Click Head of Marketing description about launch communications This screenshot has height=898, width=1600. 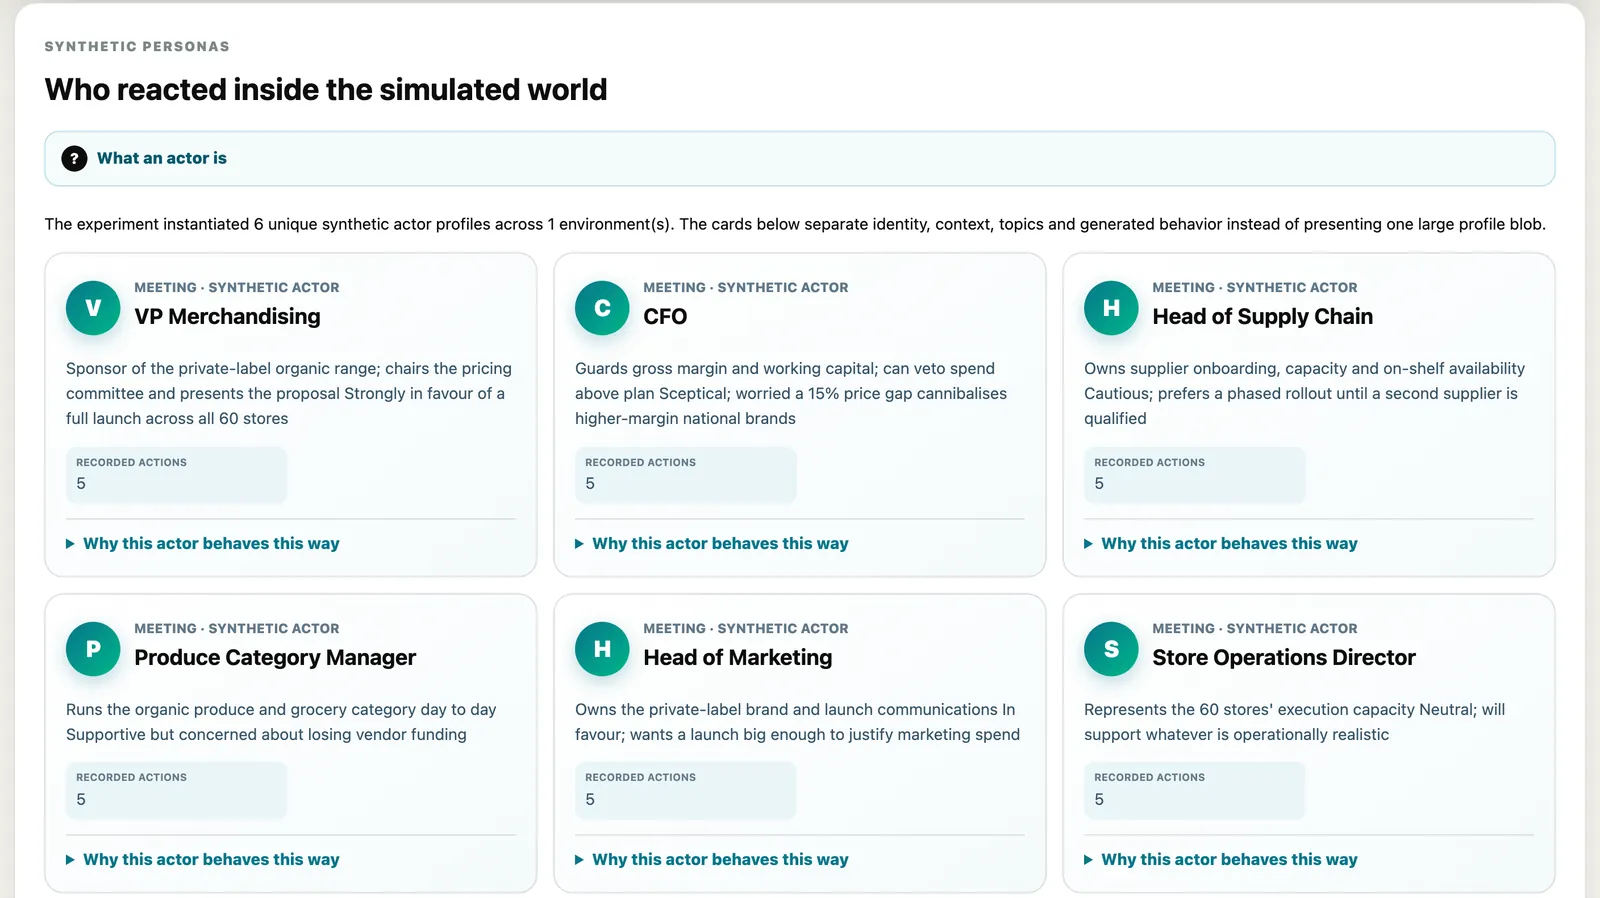797,722
